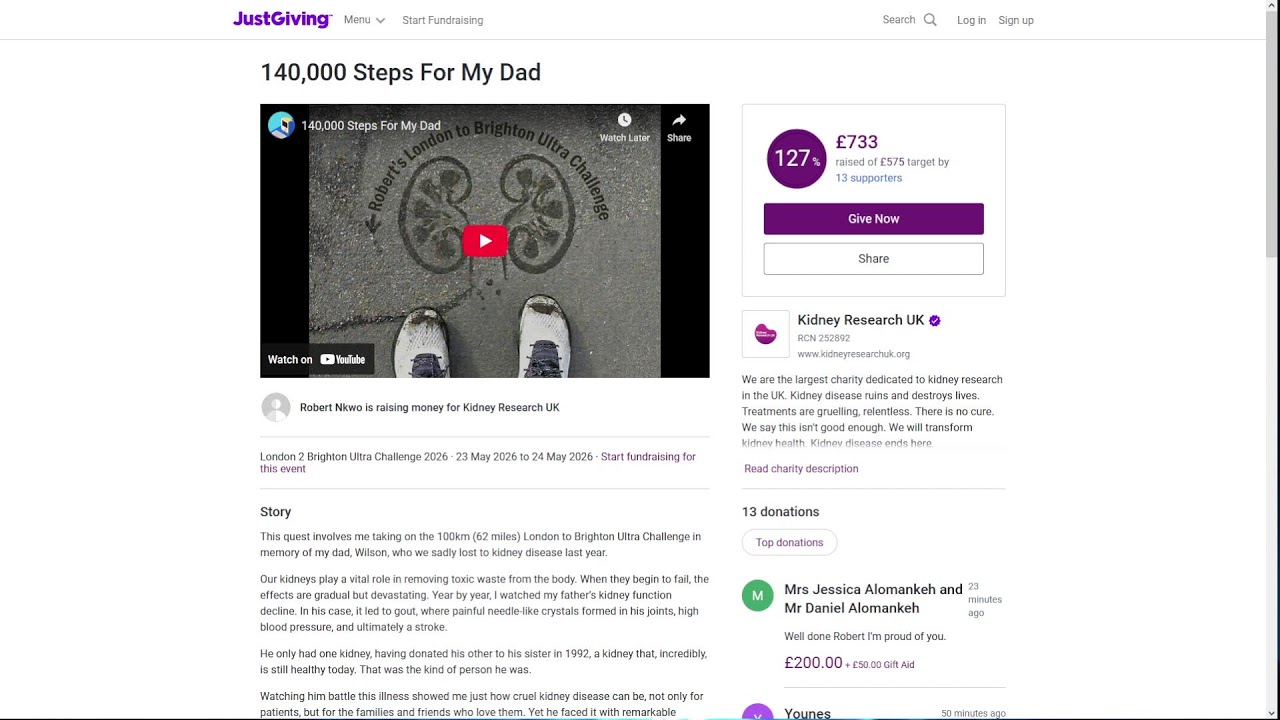Click the + £50.00 Gift Aid text

coord(880,664)
